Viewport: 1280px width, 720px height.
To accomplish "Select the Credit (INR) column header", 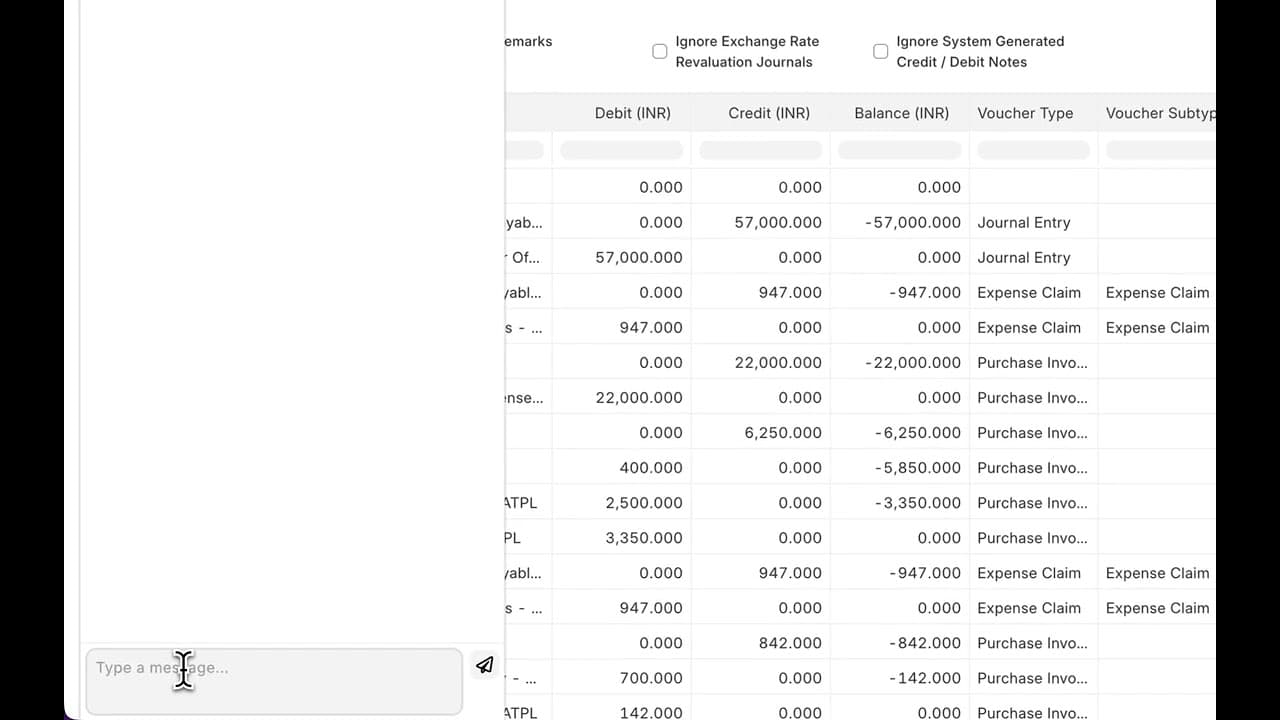I will [769, 113].
